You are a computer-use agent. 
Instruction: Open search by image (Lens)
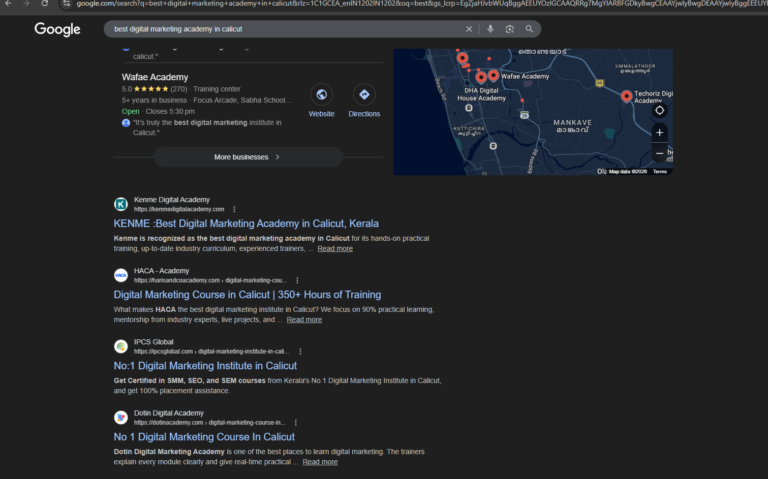tap(509, 29)
